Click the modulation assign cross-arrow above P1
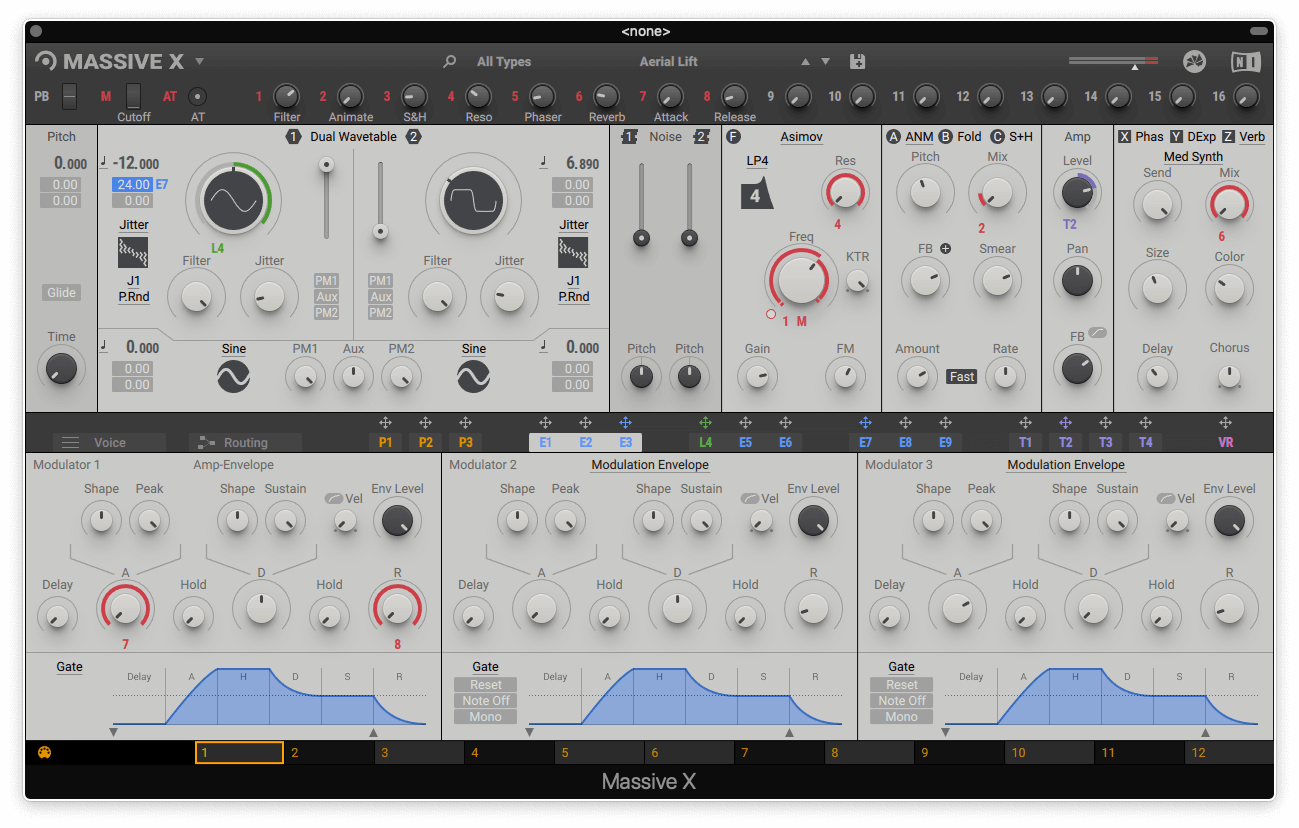The height and width of the screenshot is (828, 1299). click(385, 423)
